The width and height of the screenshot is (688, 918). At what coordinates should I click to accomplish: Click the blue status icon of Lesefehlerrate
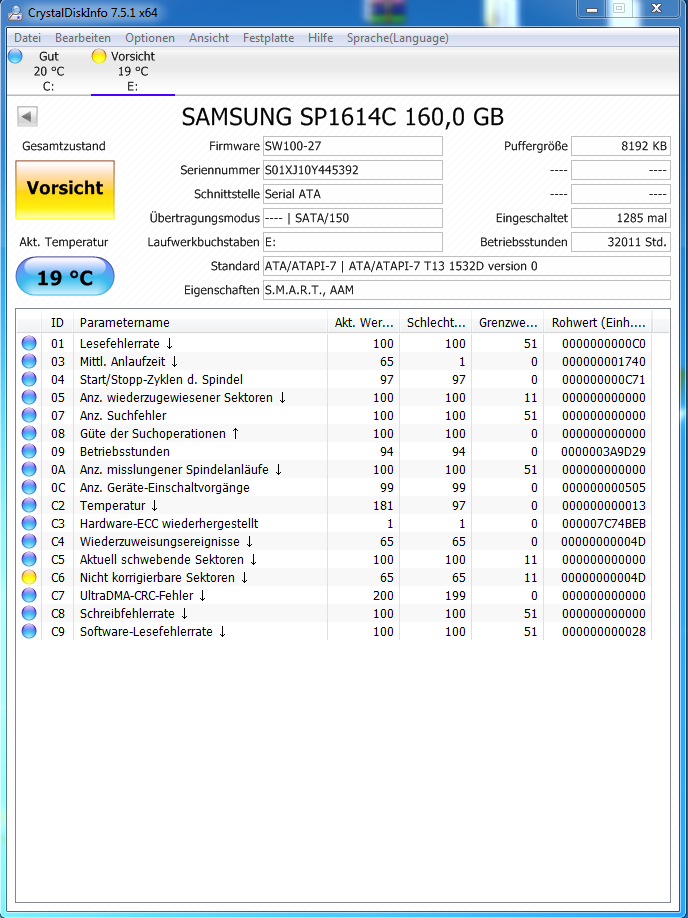pos(29,344)
